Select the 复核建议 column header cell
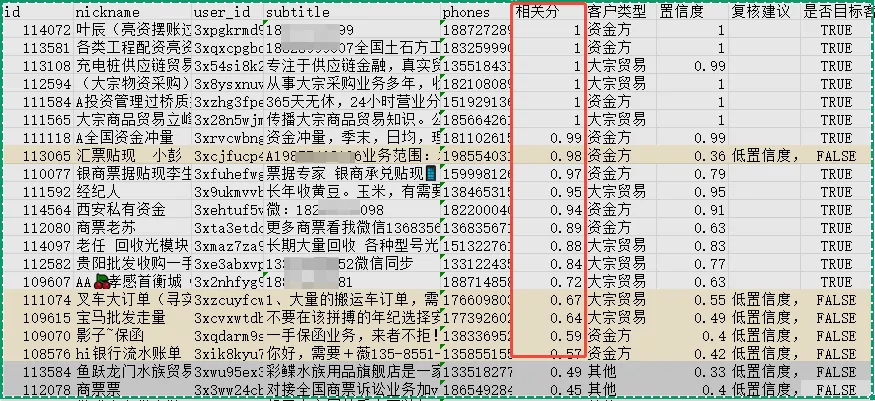Image resolution: width=875 pixels, height=401 pixels. (x=765, y=12)
